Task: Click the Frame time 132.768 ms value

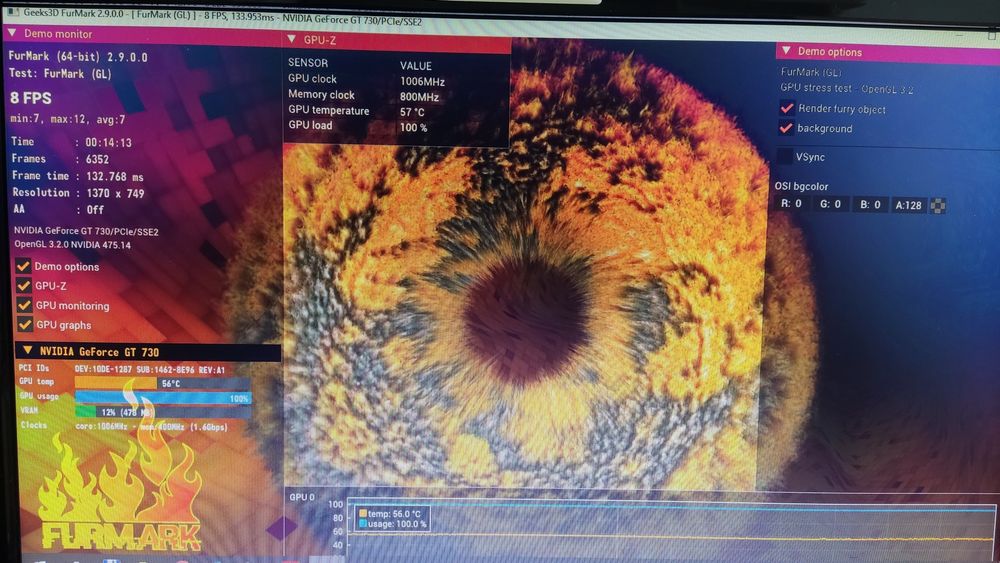Action: (x=115, y=177)
